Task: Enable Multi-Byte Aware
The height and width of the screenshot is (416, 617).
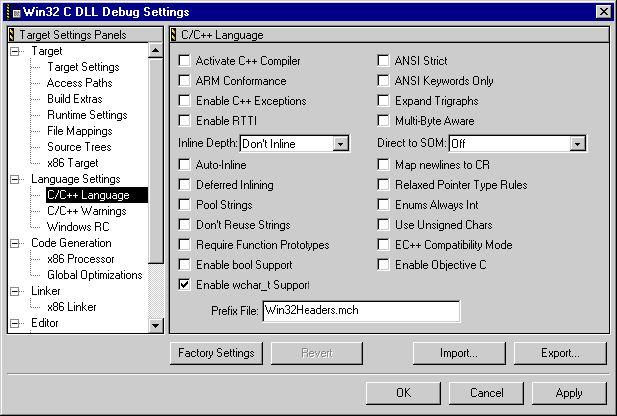Action: pyautogui.click(x=383, y=120)
